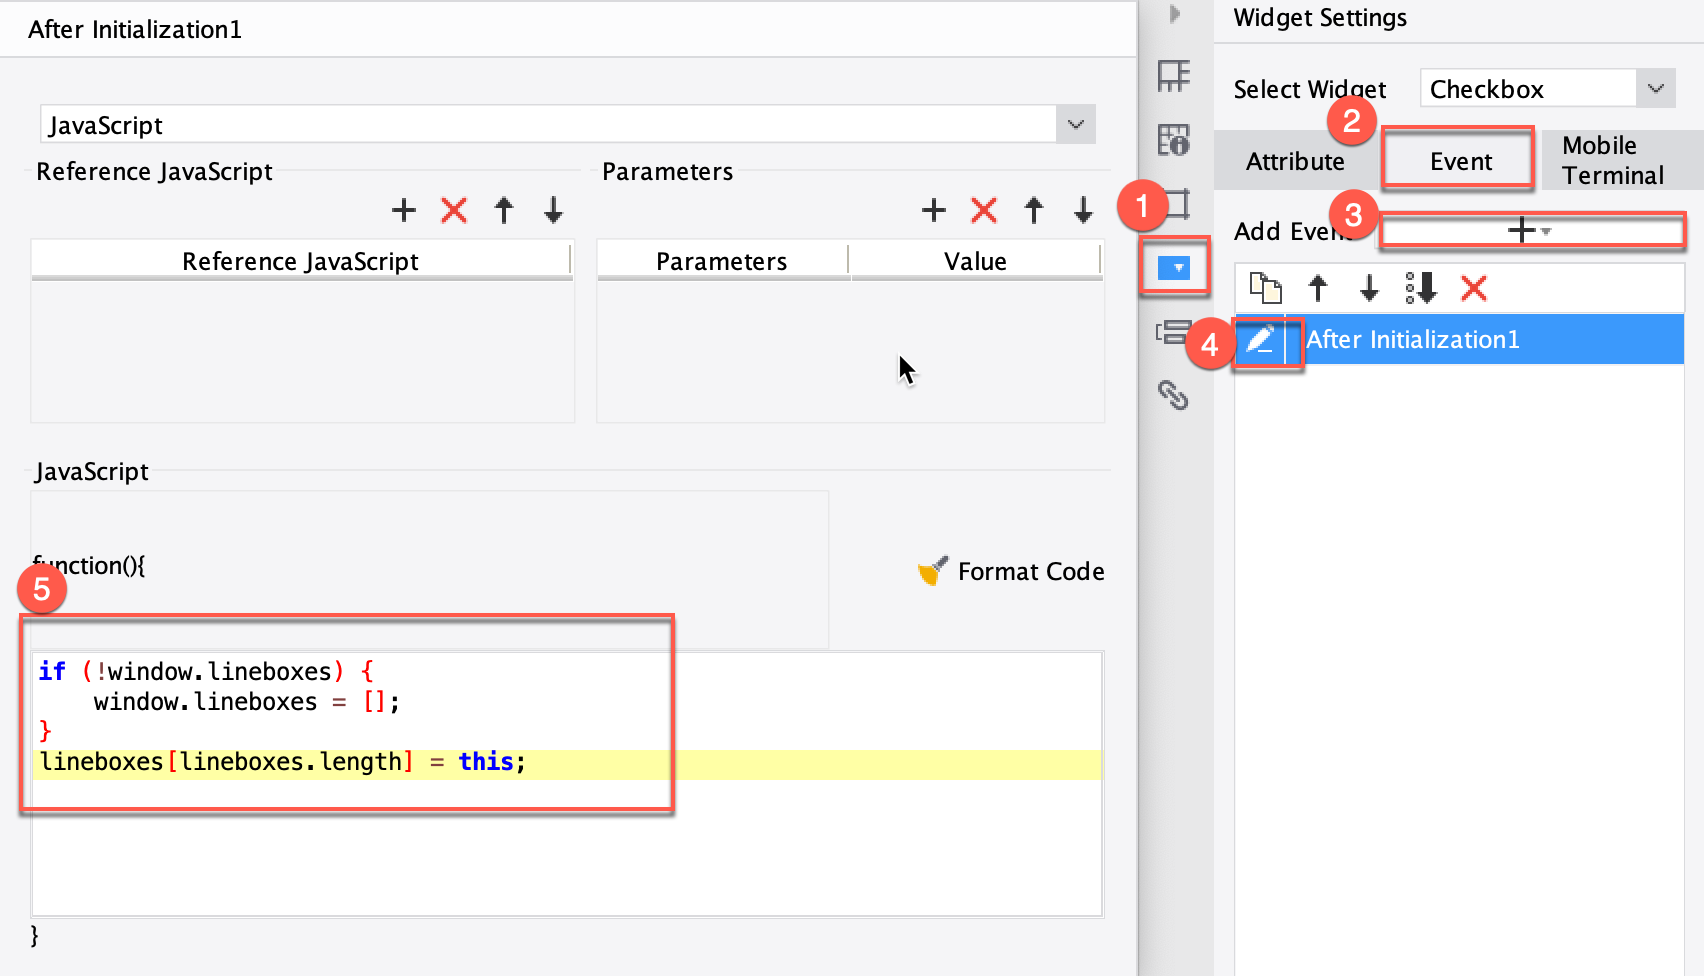Delete the event using the red X icon
The width and height of the screenshot is (1704, 976).
(1474, 289)
